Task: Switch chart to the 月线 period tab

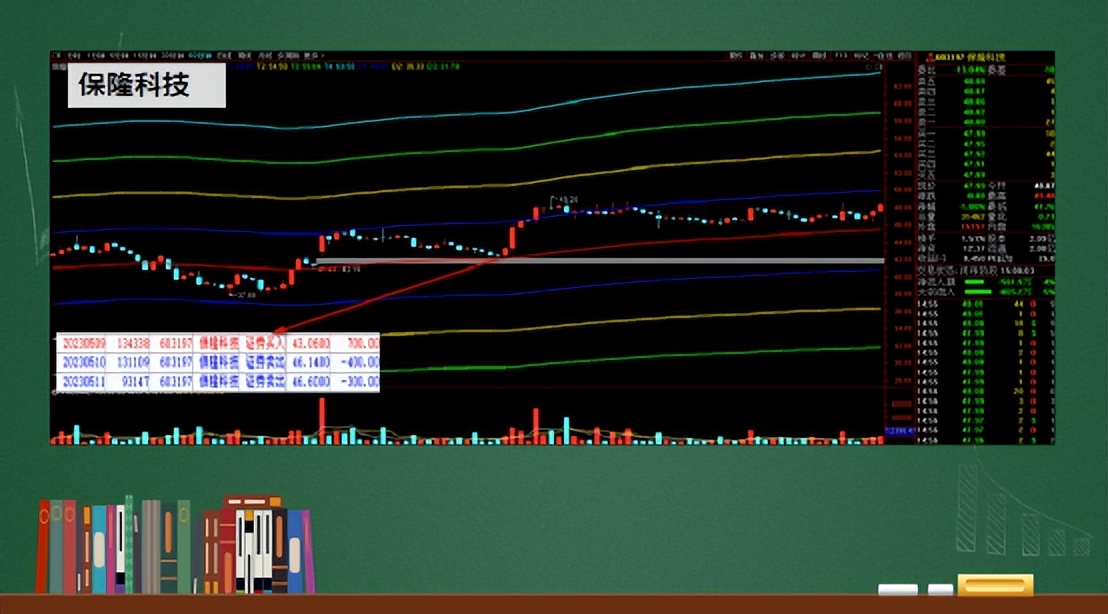Action: click(x=265, y=56)
